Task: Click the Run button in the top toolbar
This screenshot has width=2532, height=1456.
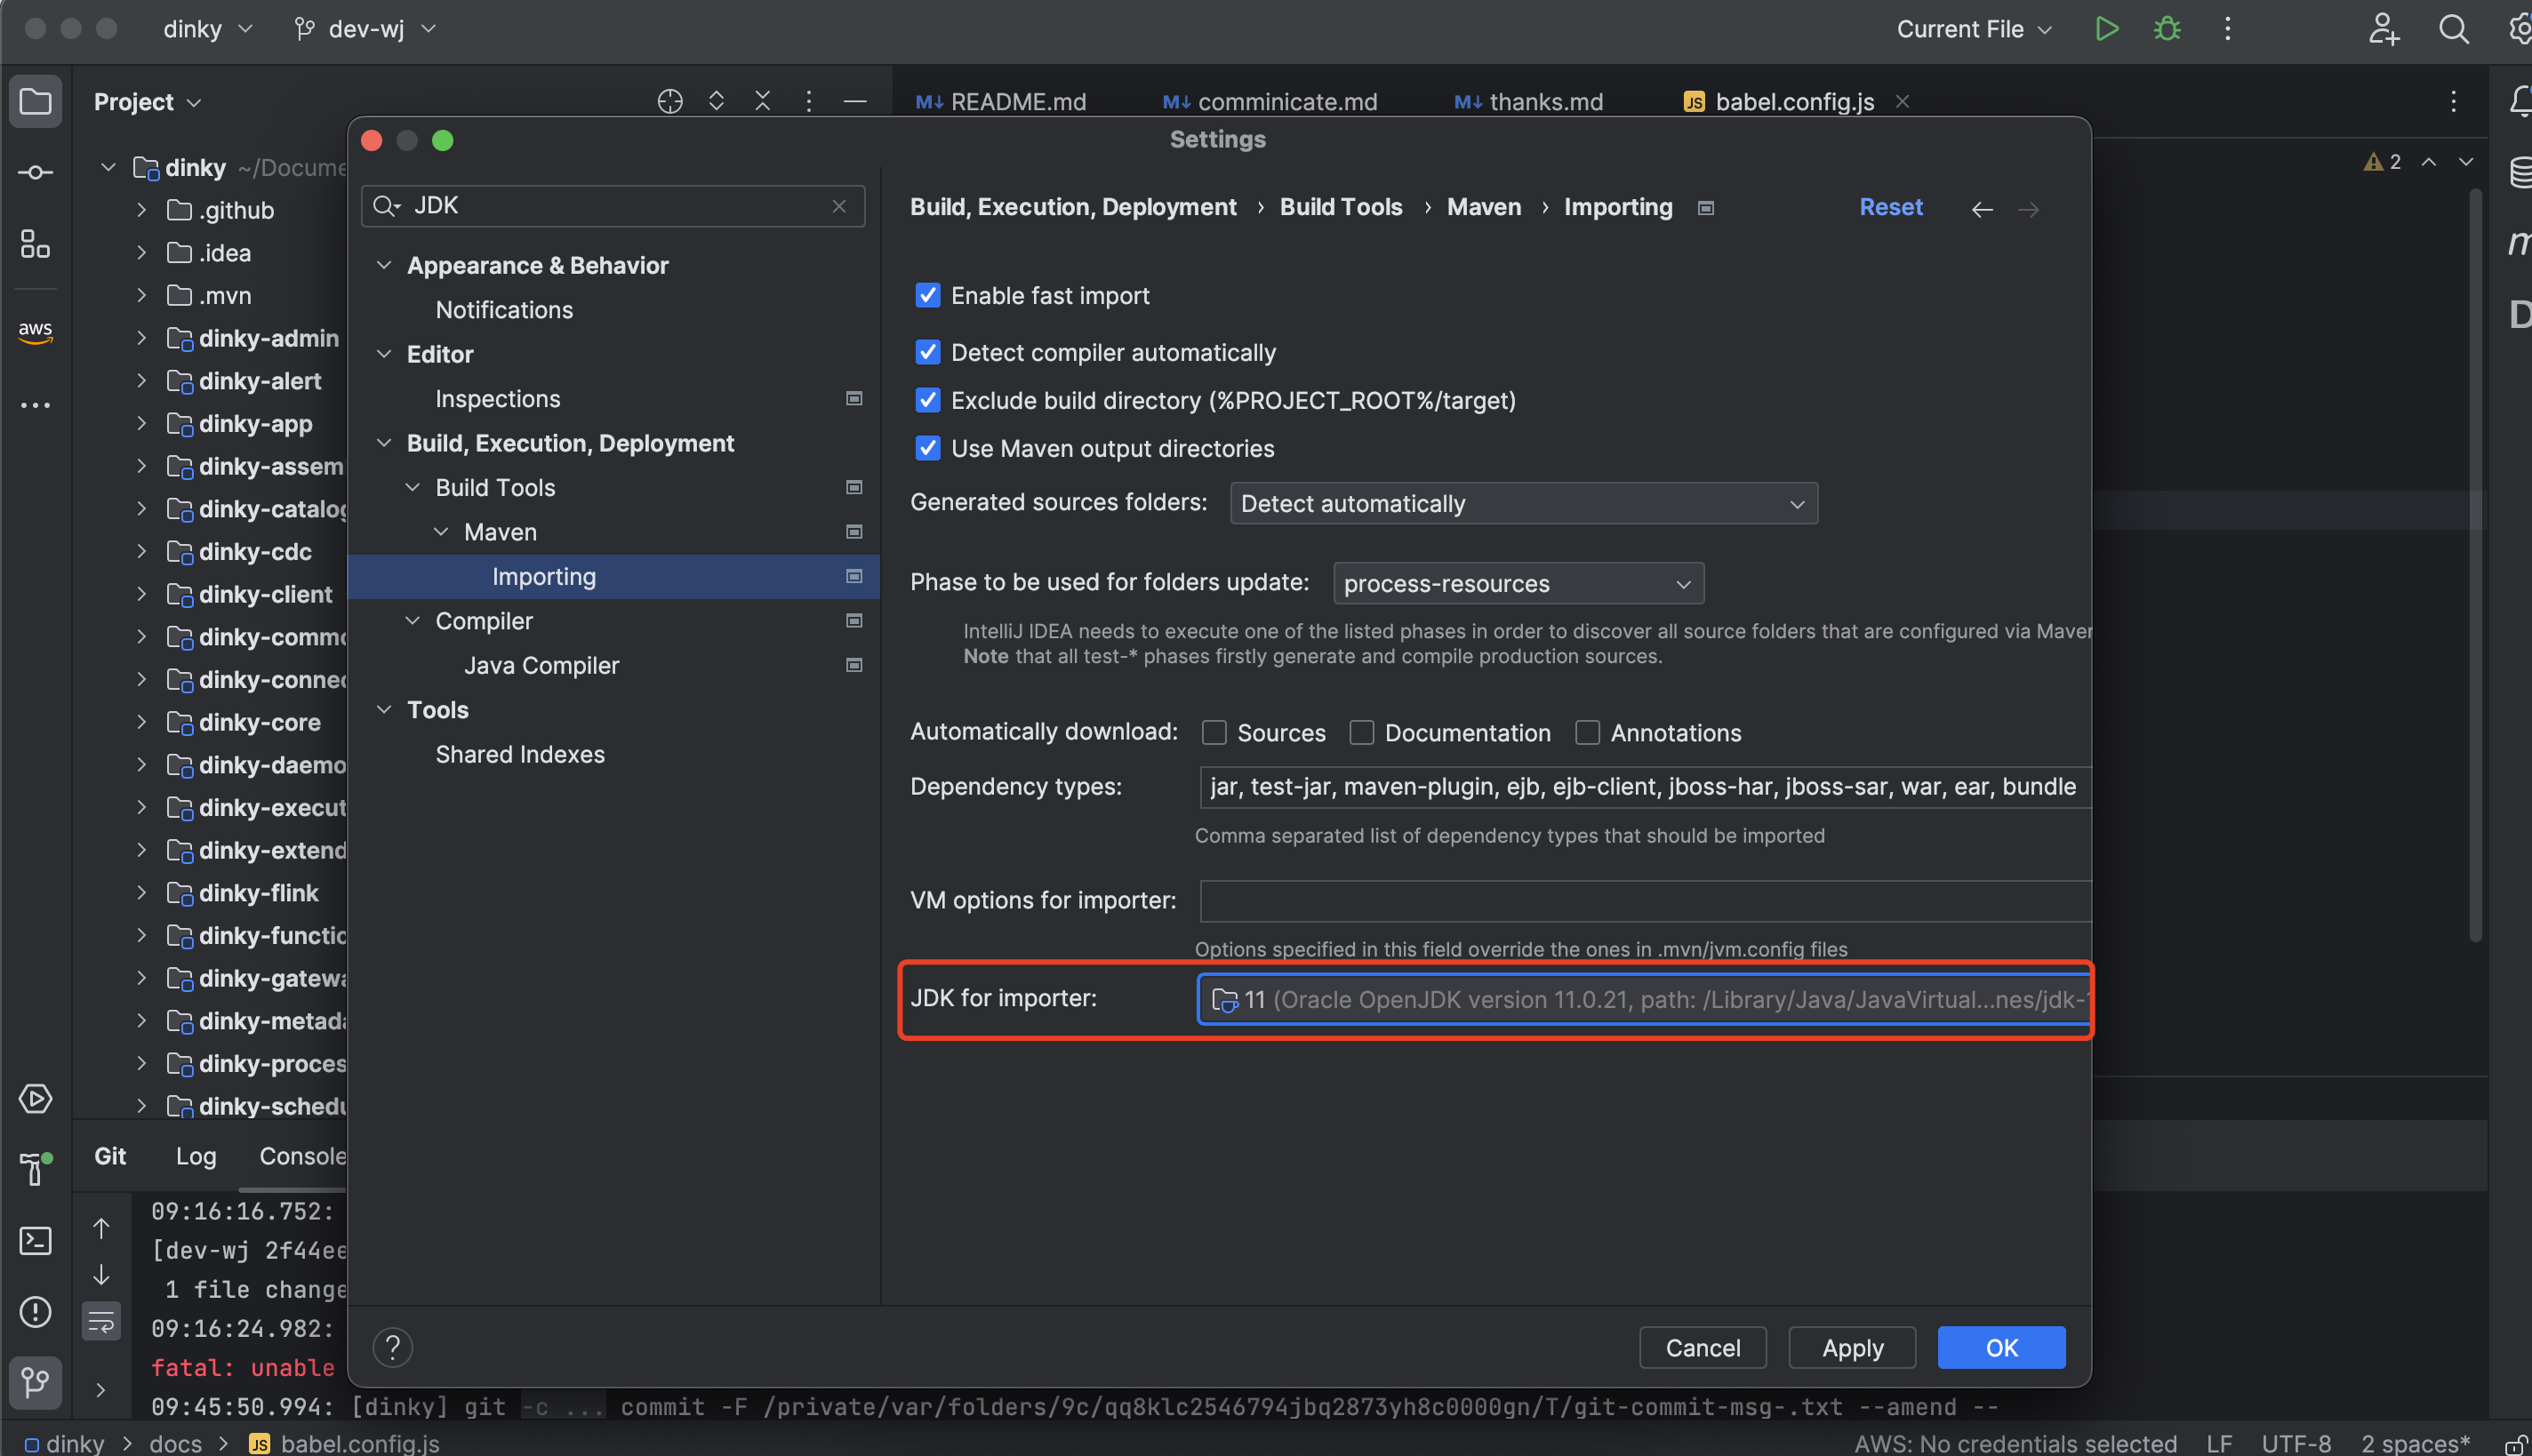Action: pyautogui.click(x=2106, y=29)
